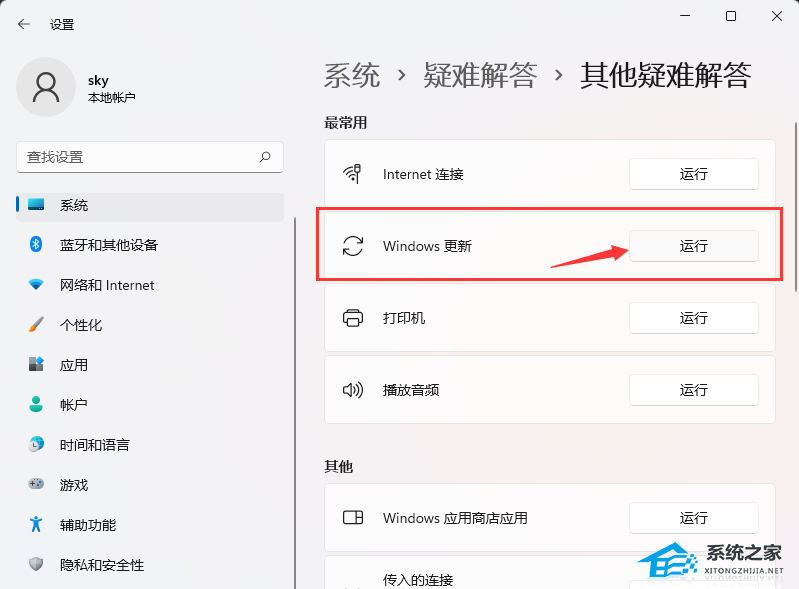Click the Bluetooth icon in sidebar

click(x=36, y=245)
